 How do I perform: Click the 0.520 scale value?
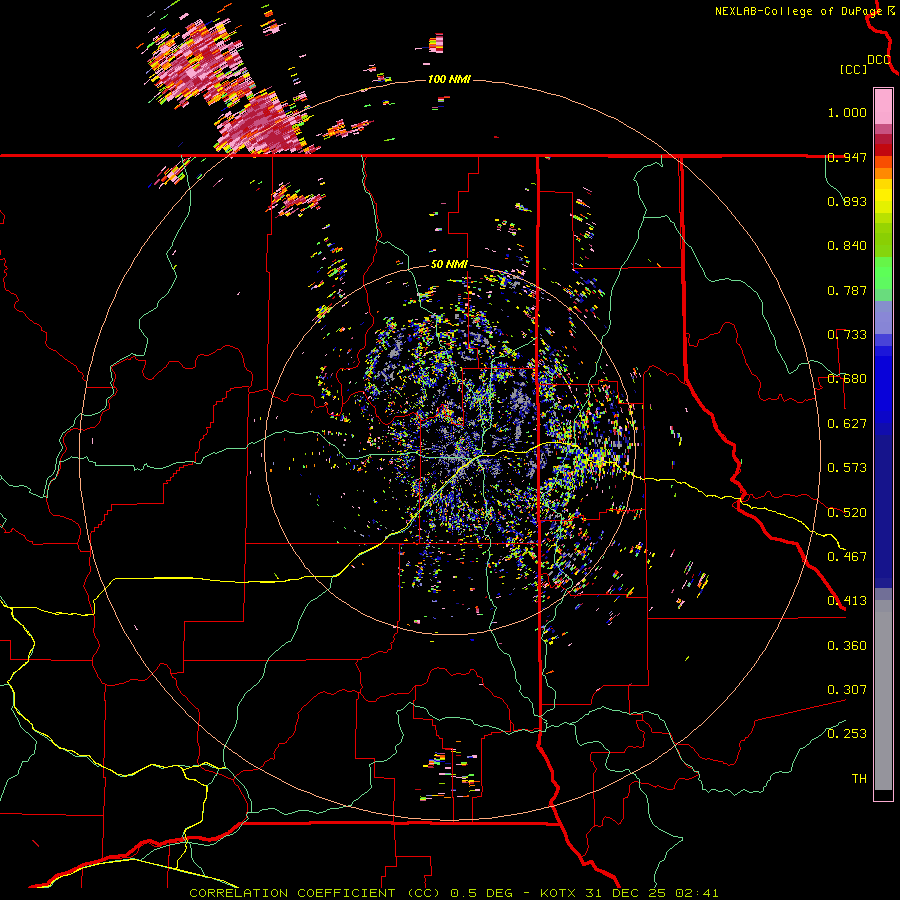[x=847, y=513]
